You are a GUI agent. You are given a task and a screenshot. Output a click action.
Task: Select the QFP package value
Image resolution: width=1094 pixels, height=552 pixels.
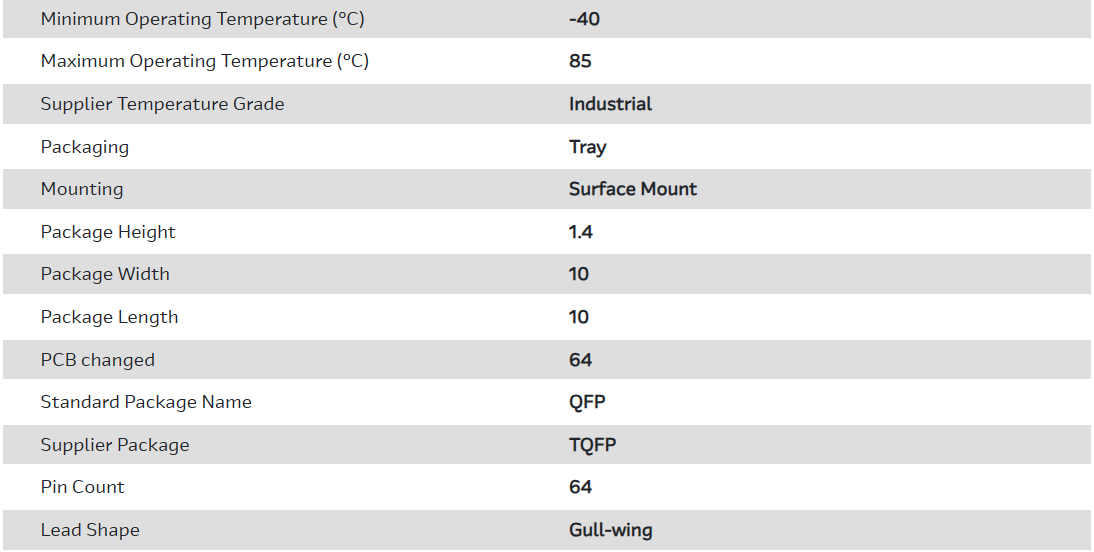click(x=587, y=402)
